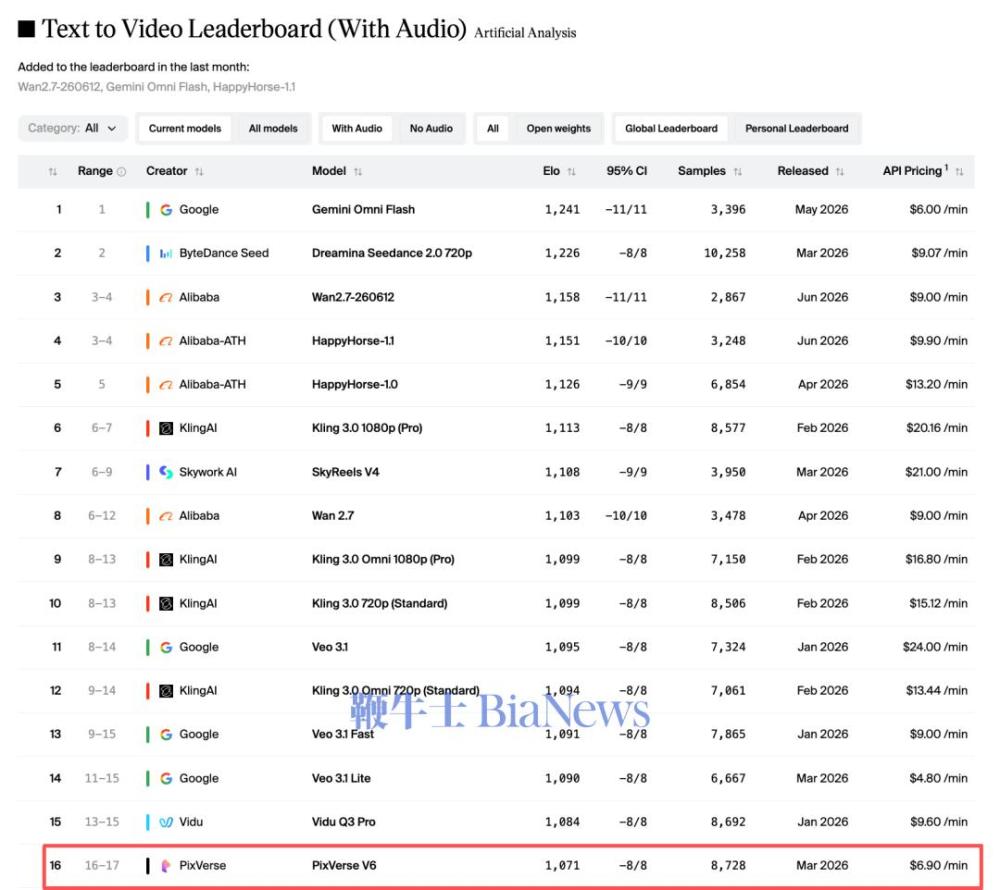Show the Range info tooltip icon
Image resolution: width=1000 pixels, height=890 pixels.
[x=122, y=171]
